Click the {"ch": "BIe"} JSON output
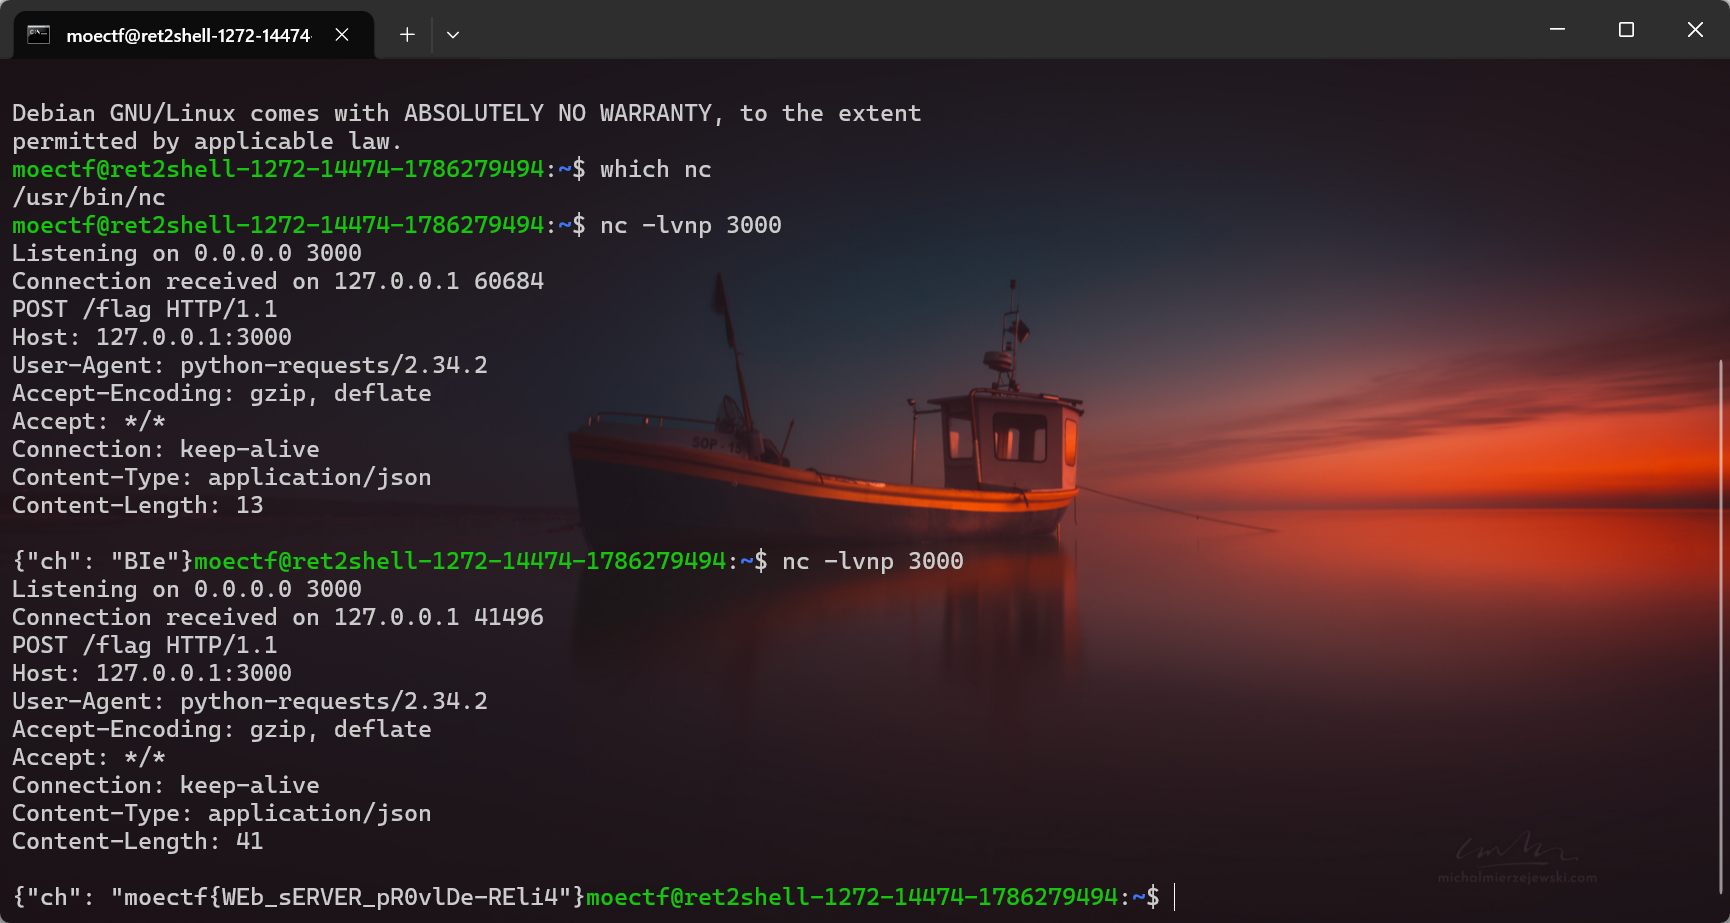This screenshot has width=1730, height=923. pyautogui.click(x=102, y=561)
